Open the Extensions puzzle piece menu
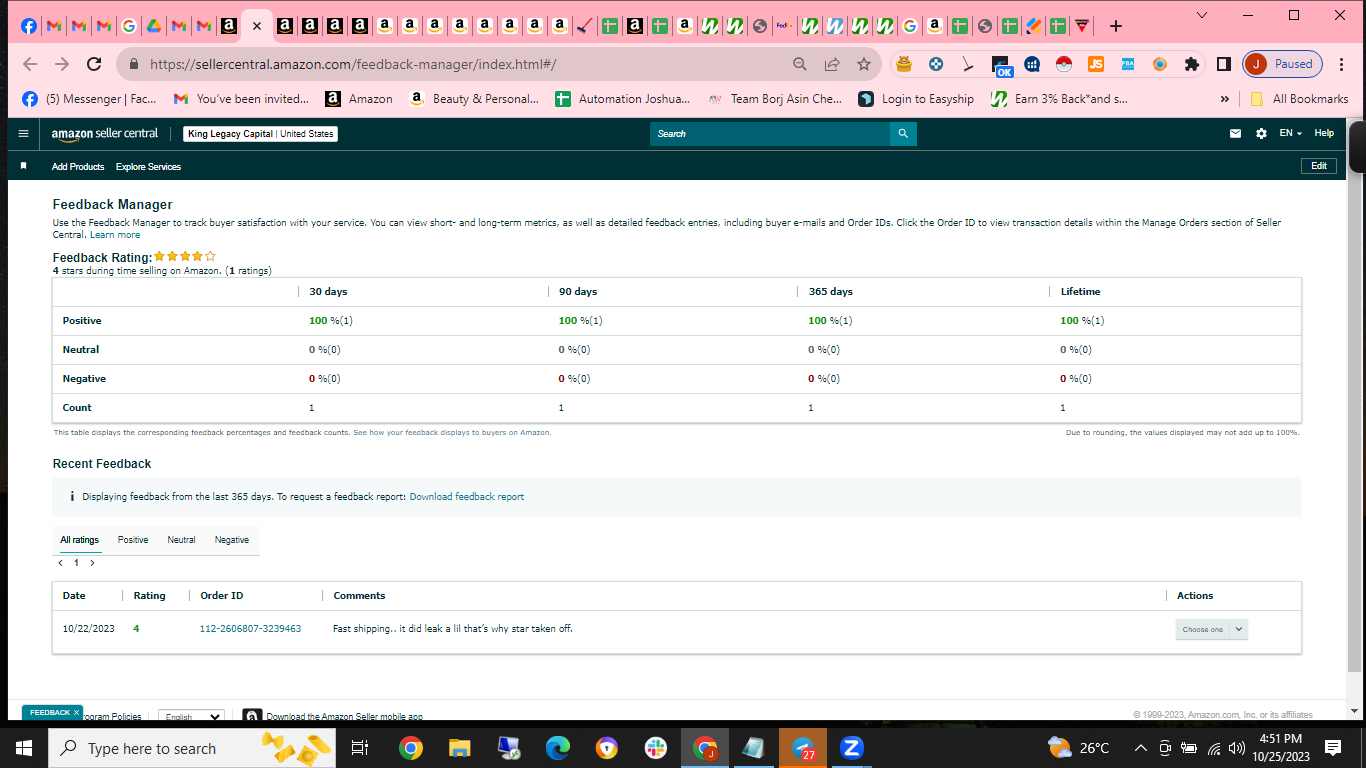 click(1191, 64)
